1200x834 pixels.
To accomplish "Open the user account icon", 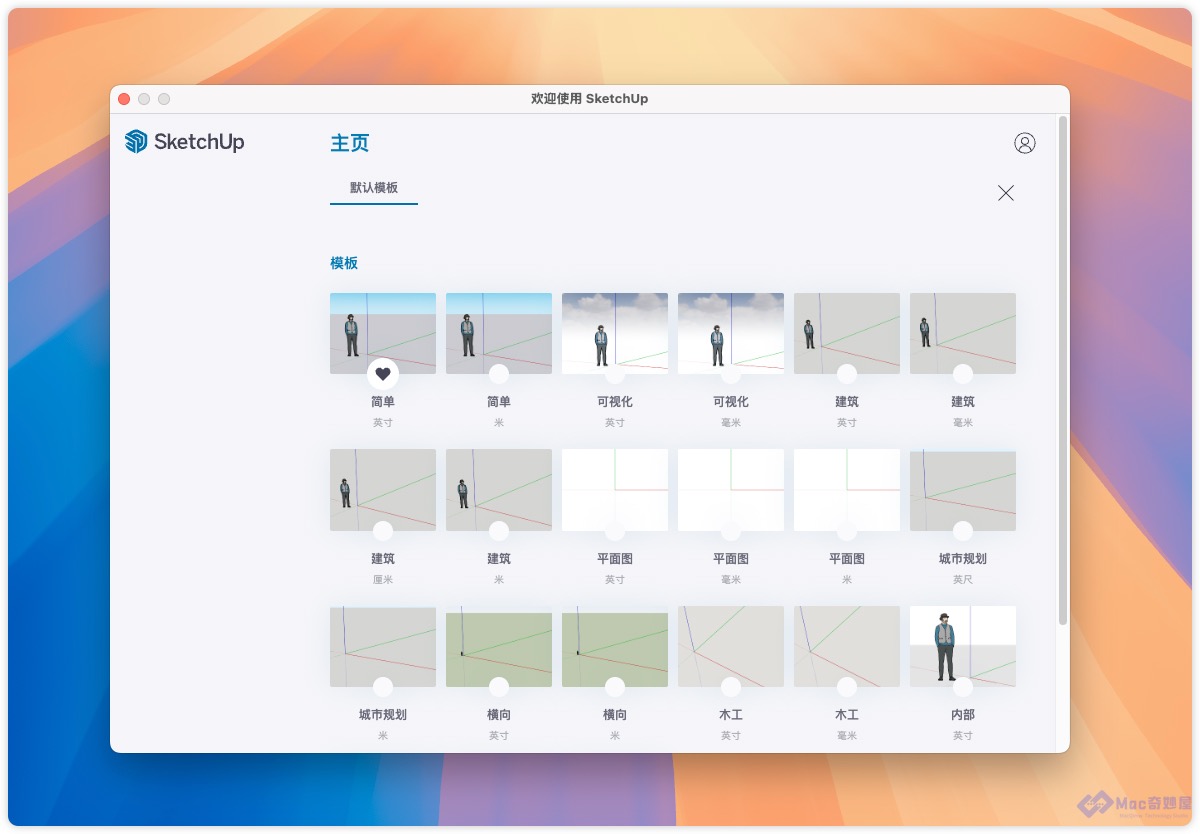I will [1025, 143].
